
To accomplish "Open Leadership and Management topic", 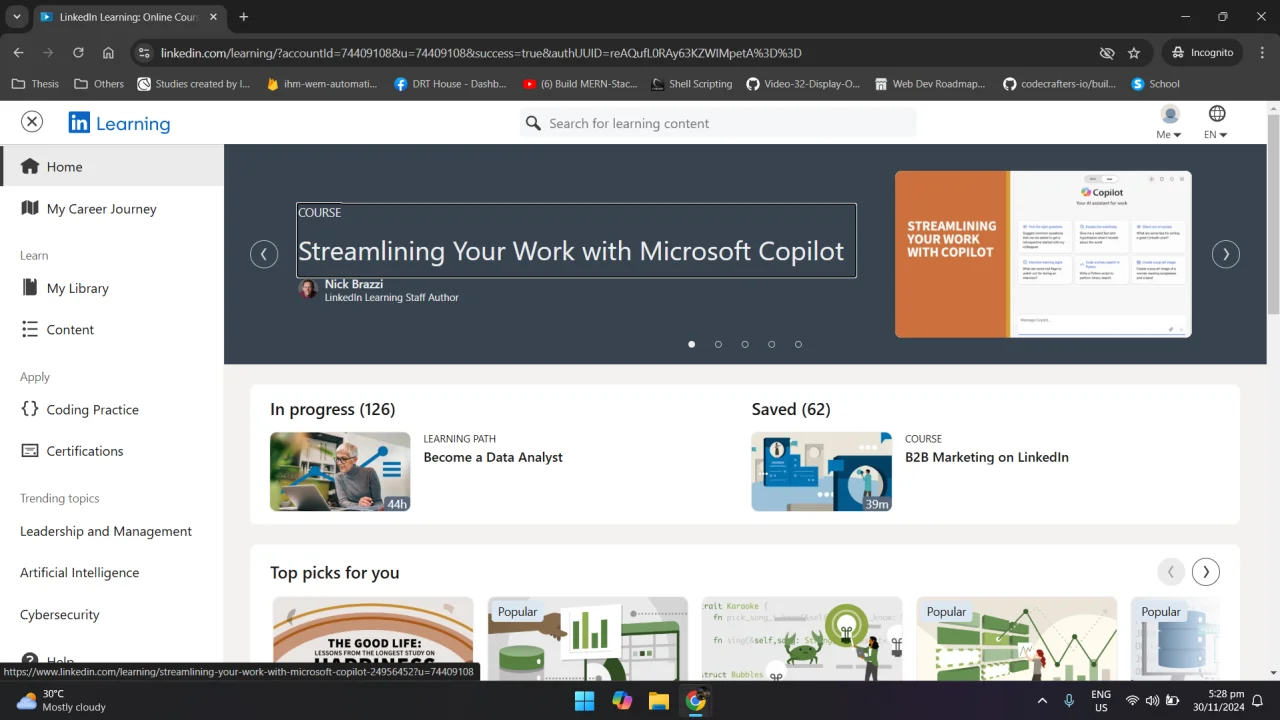I will pyautogui.click(x=106, y=531).
